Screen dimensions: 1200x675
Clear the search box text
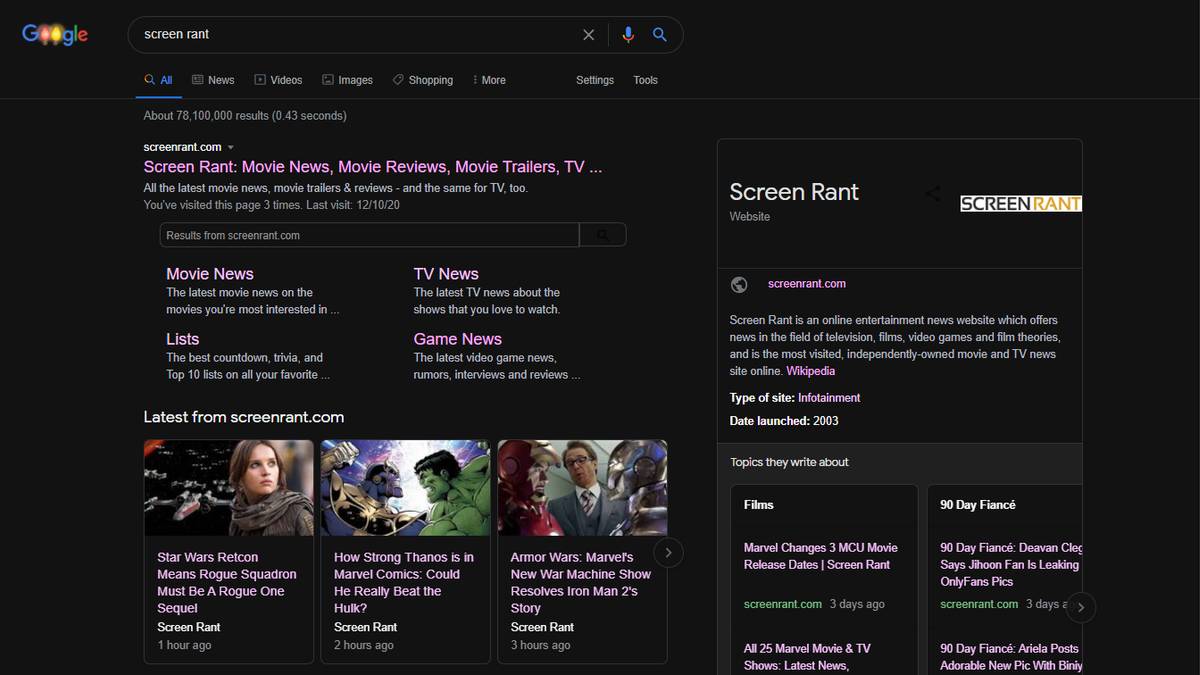tap(588, 35)
